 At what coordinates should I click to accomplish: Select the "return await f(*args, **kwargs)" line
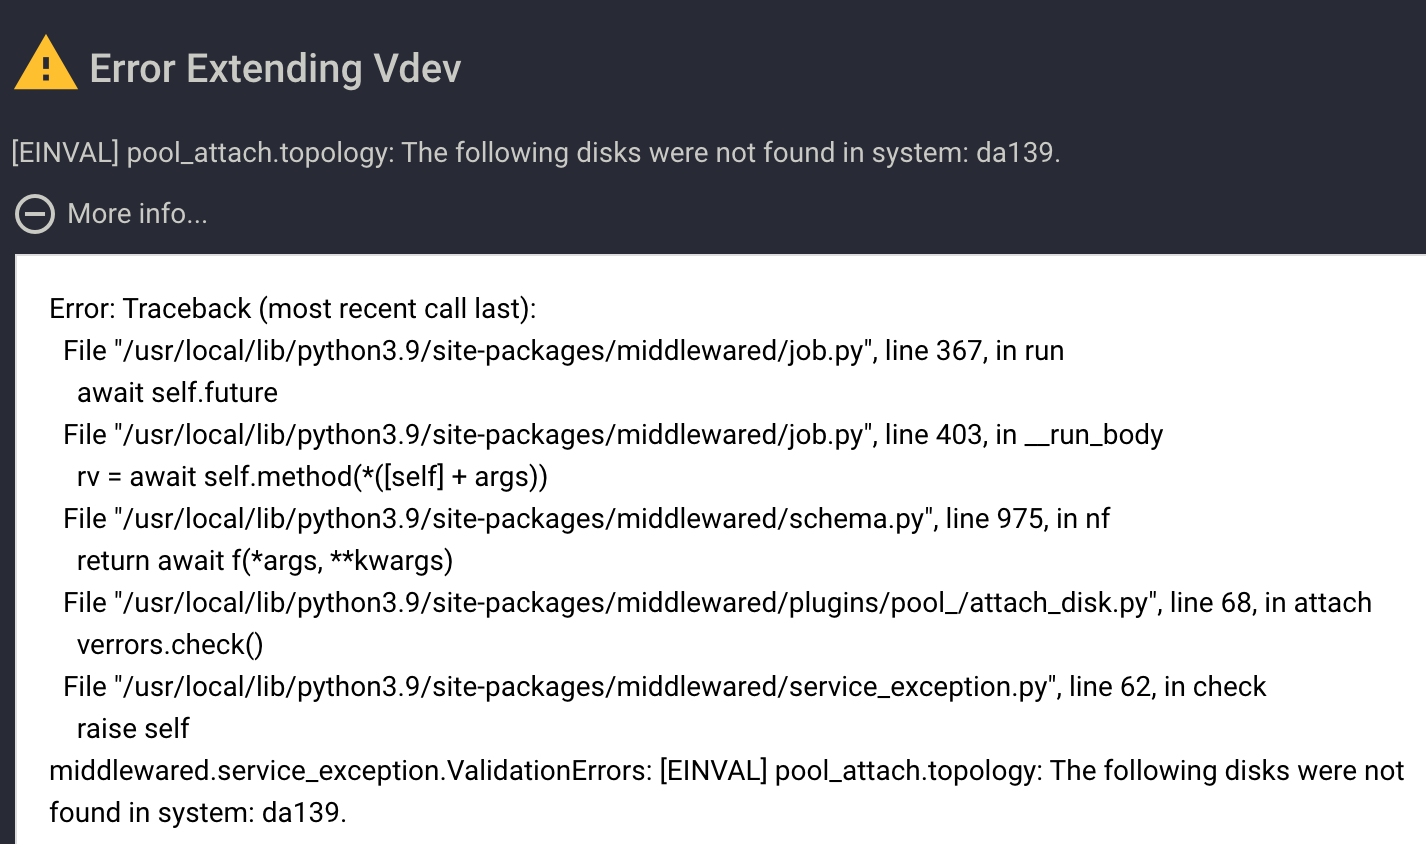265,561
